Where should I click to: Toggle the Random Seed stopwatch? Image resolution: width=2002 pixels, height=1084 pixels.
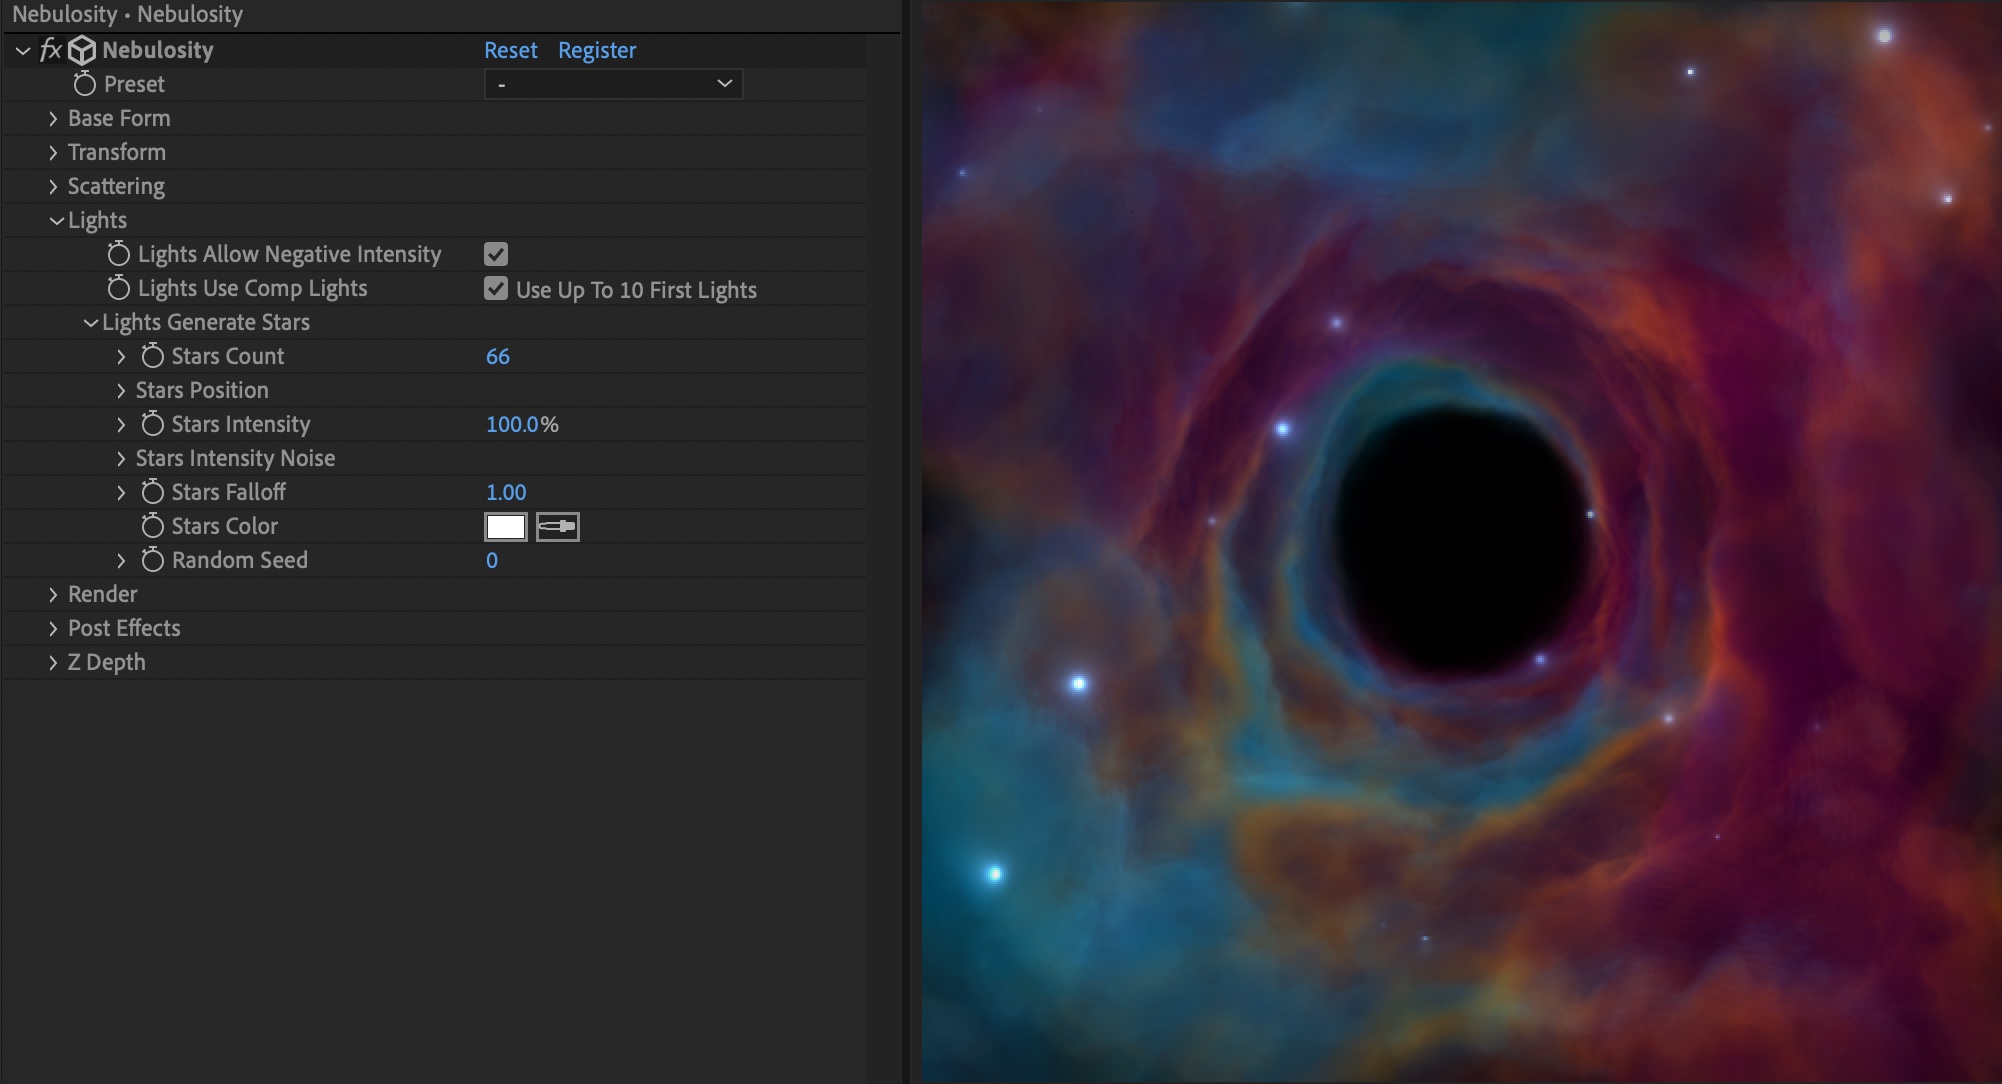(152, 560)
